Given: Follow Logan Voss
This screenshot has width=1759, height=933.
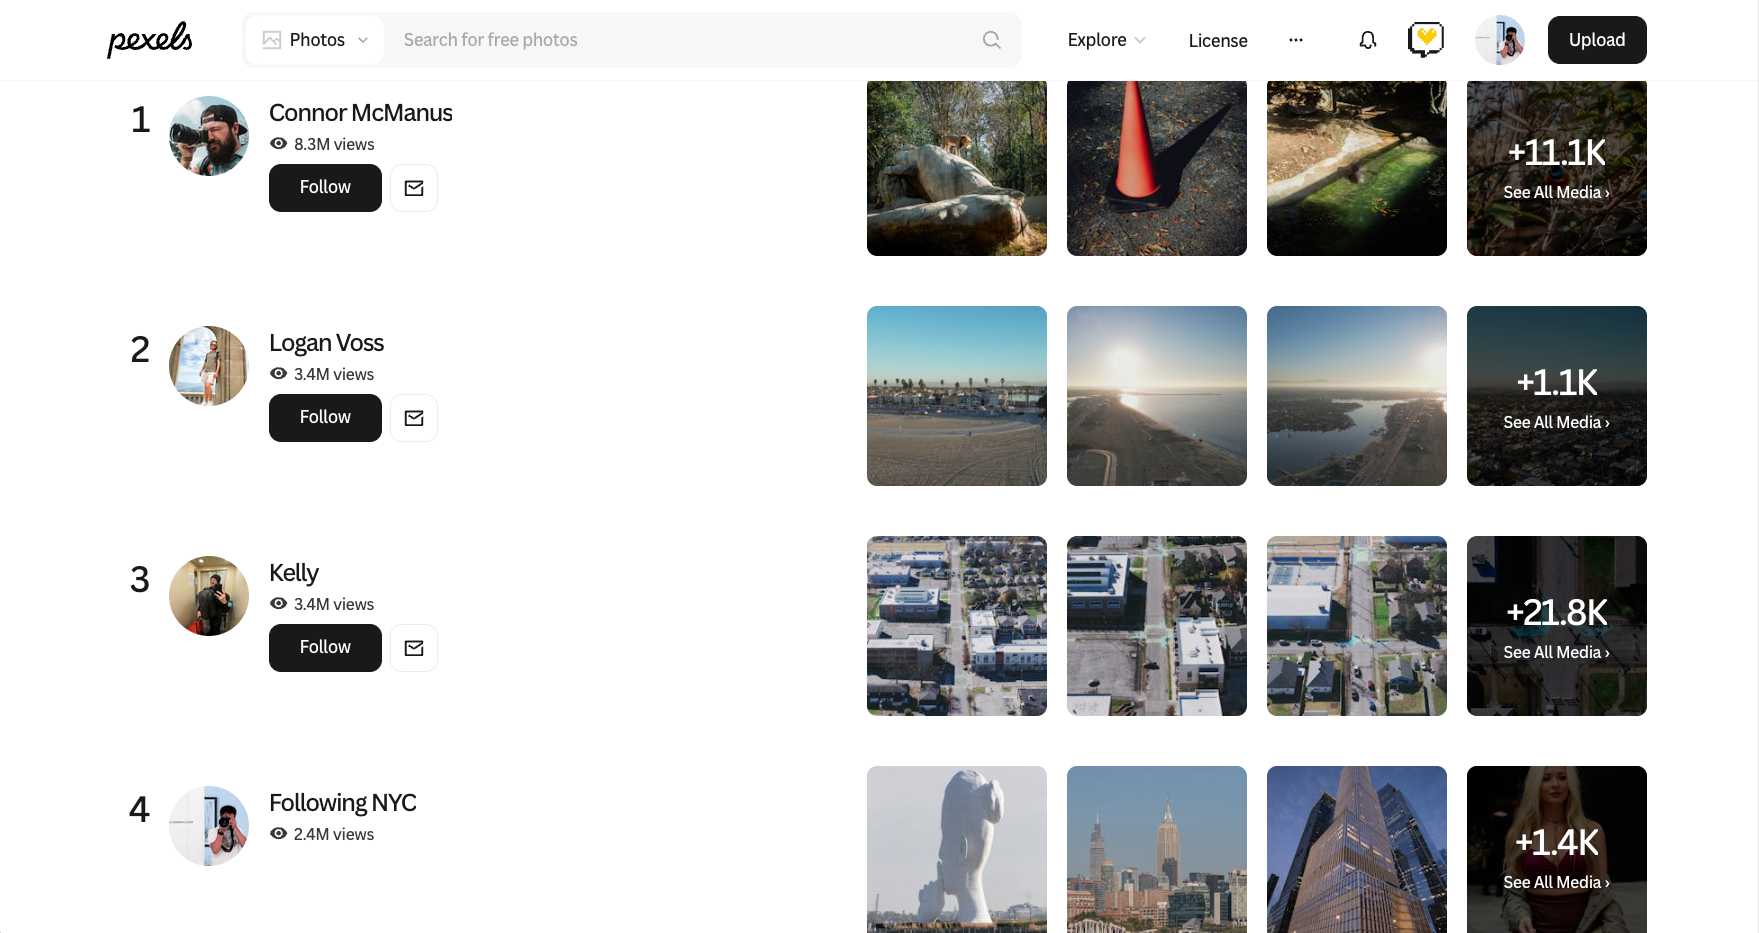Looking at the screenshot, I should click(325, 418).
